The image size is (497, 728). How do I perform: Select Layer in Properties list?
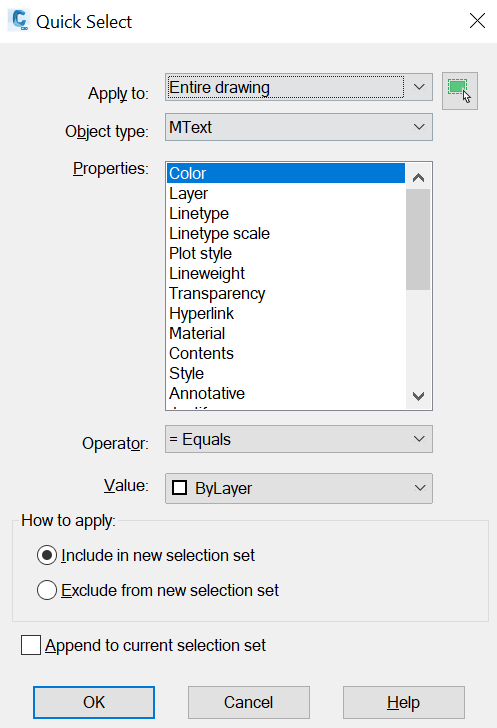(x=286, y=193)
